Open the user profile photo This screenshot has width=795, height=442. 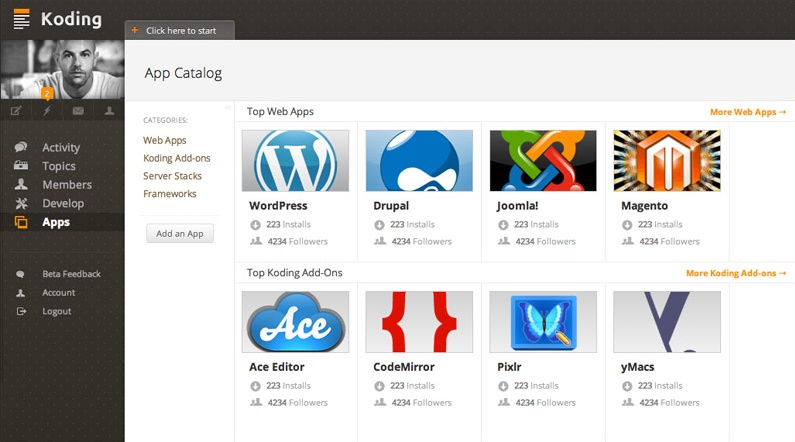(x=62, y=69)
